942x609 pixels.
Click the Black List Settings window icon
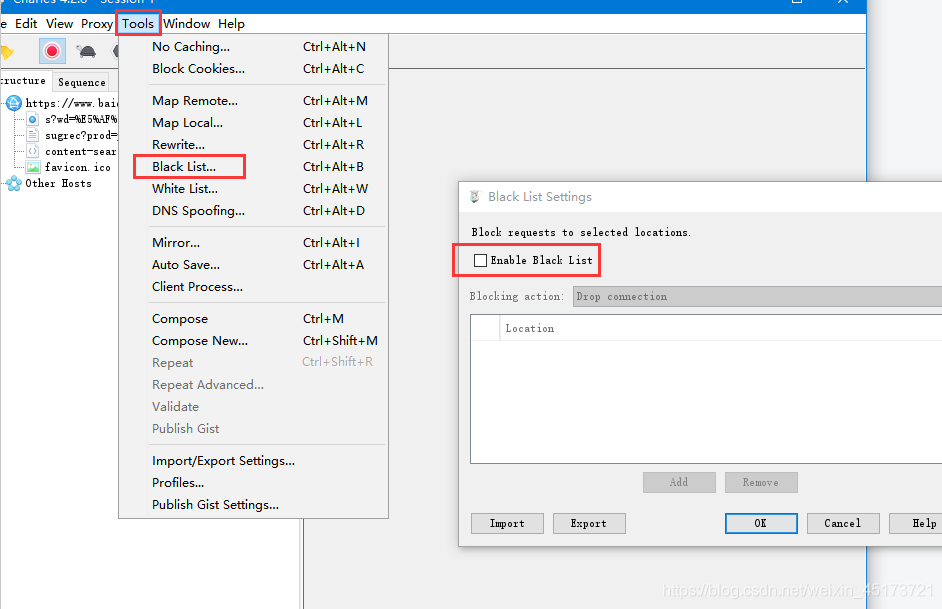point(475,196)
